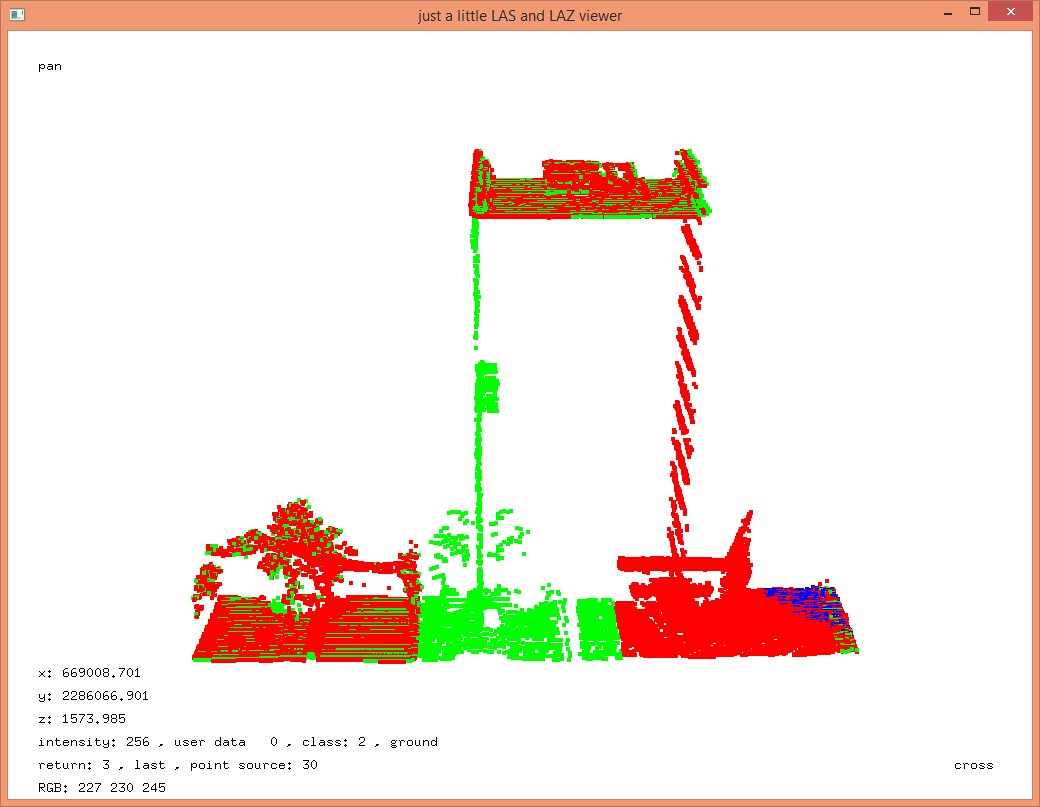The image size is (1040, 807).
Task: Click the window title 'just a little LAS and LAZ viewer'
Action: (x=519, y=16)
